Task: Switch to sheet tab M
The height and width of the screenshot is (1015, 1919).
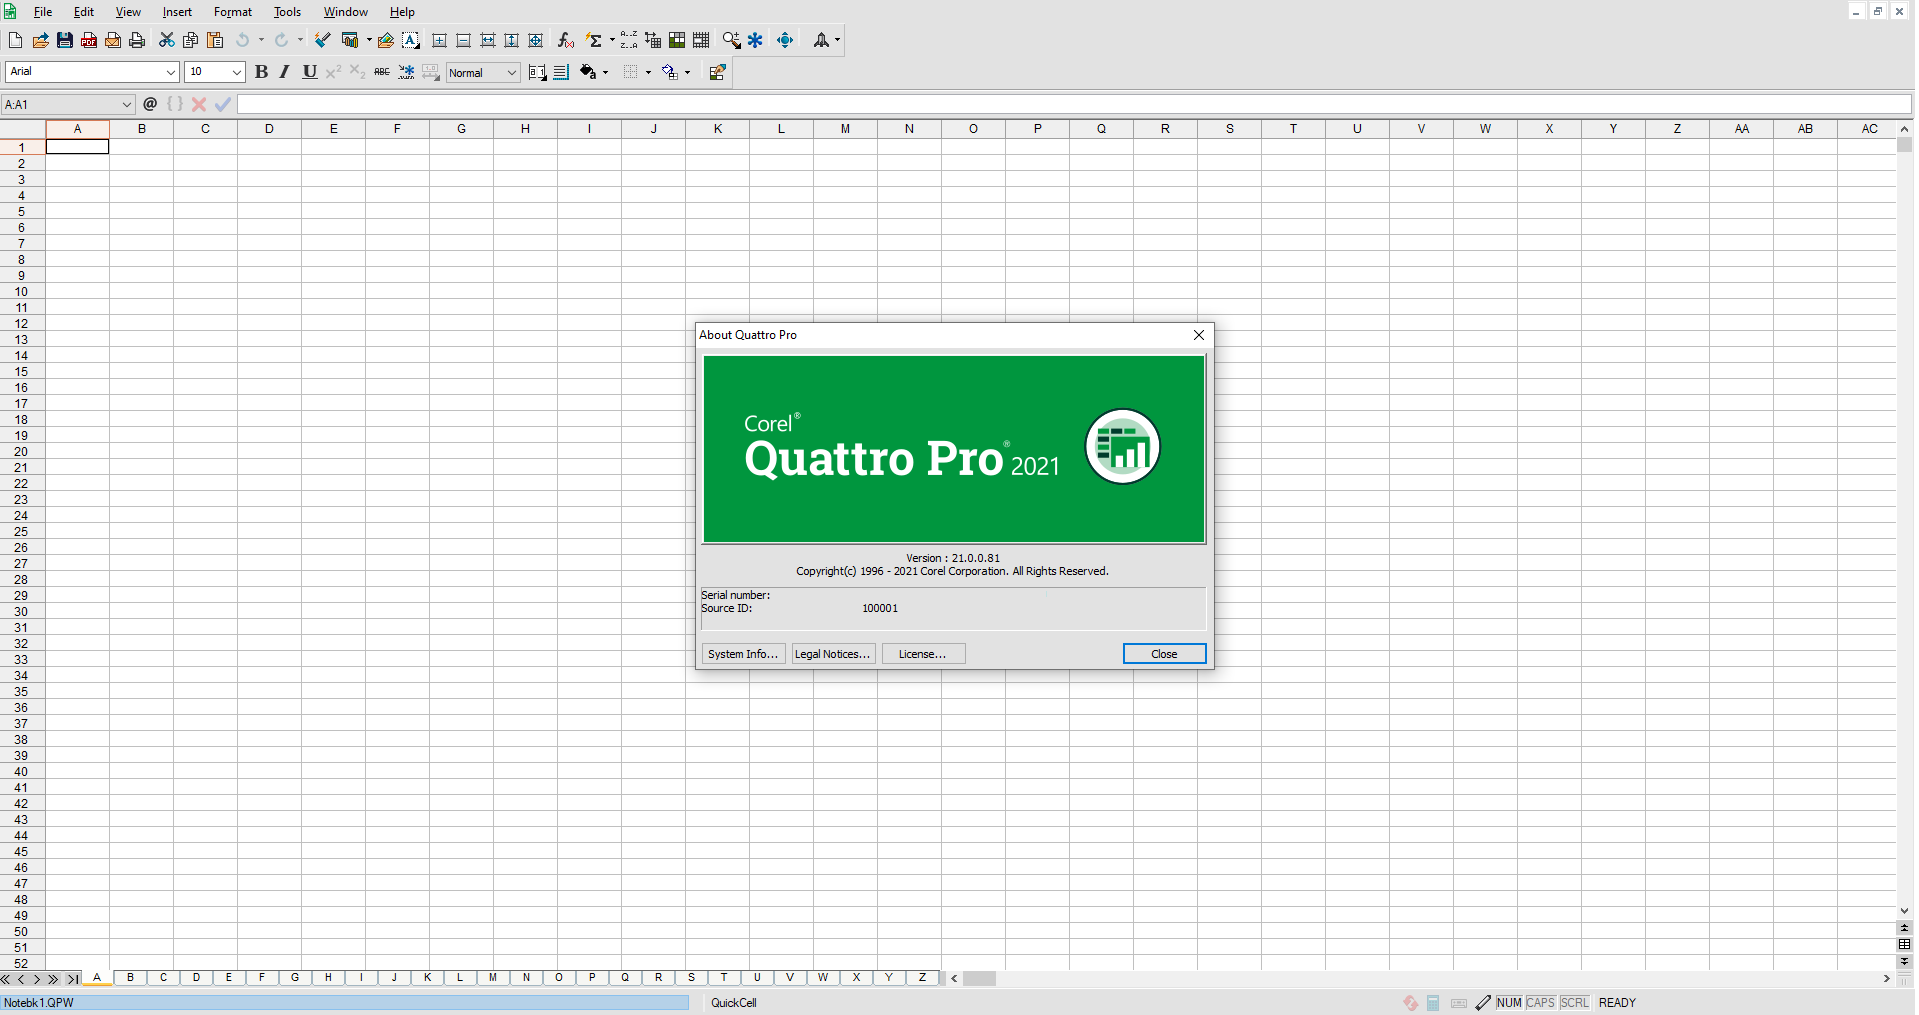Action: click(x=493, y=978)
